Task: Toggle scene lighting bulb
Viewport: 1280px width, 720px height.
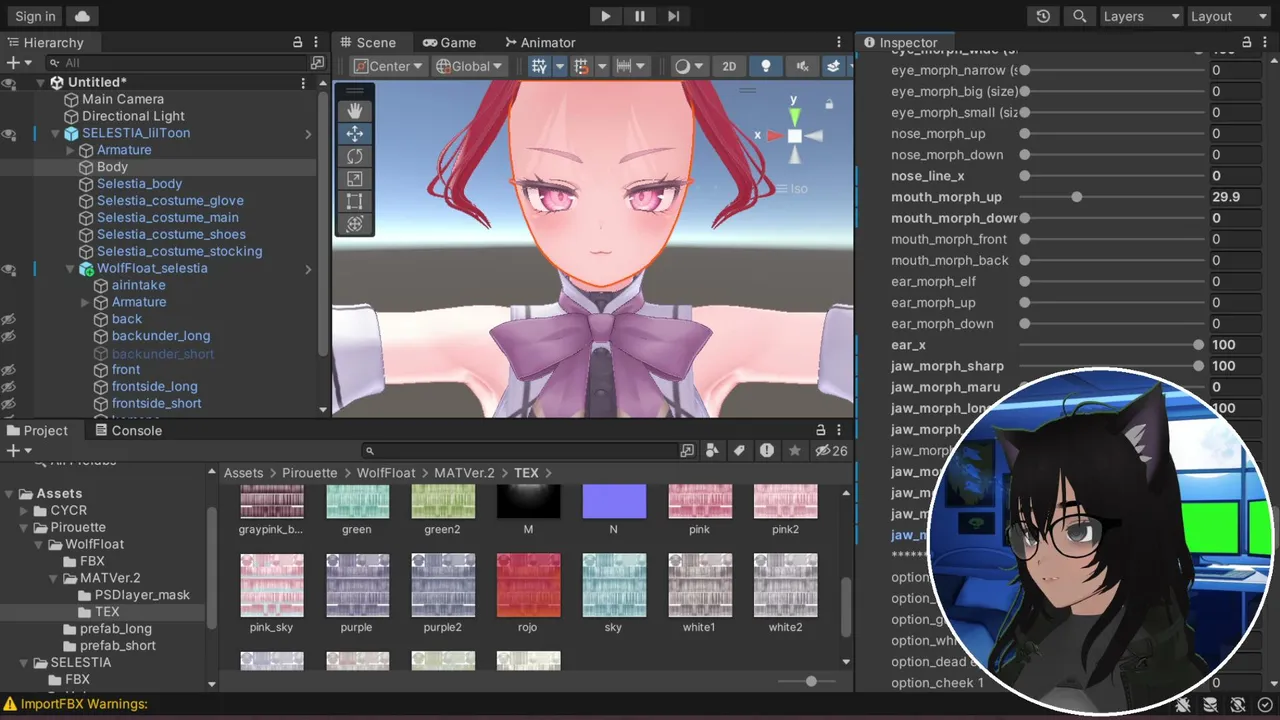Action: coord(766,66)
